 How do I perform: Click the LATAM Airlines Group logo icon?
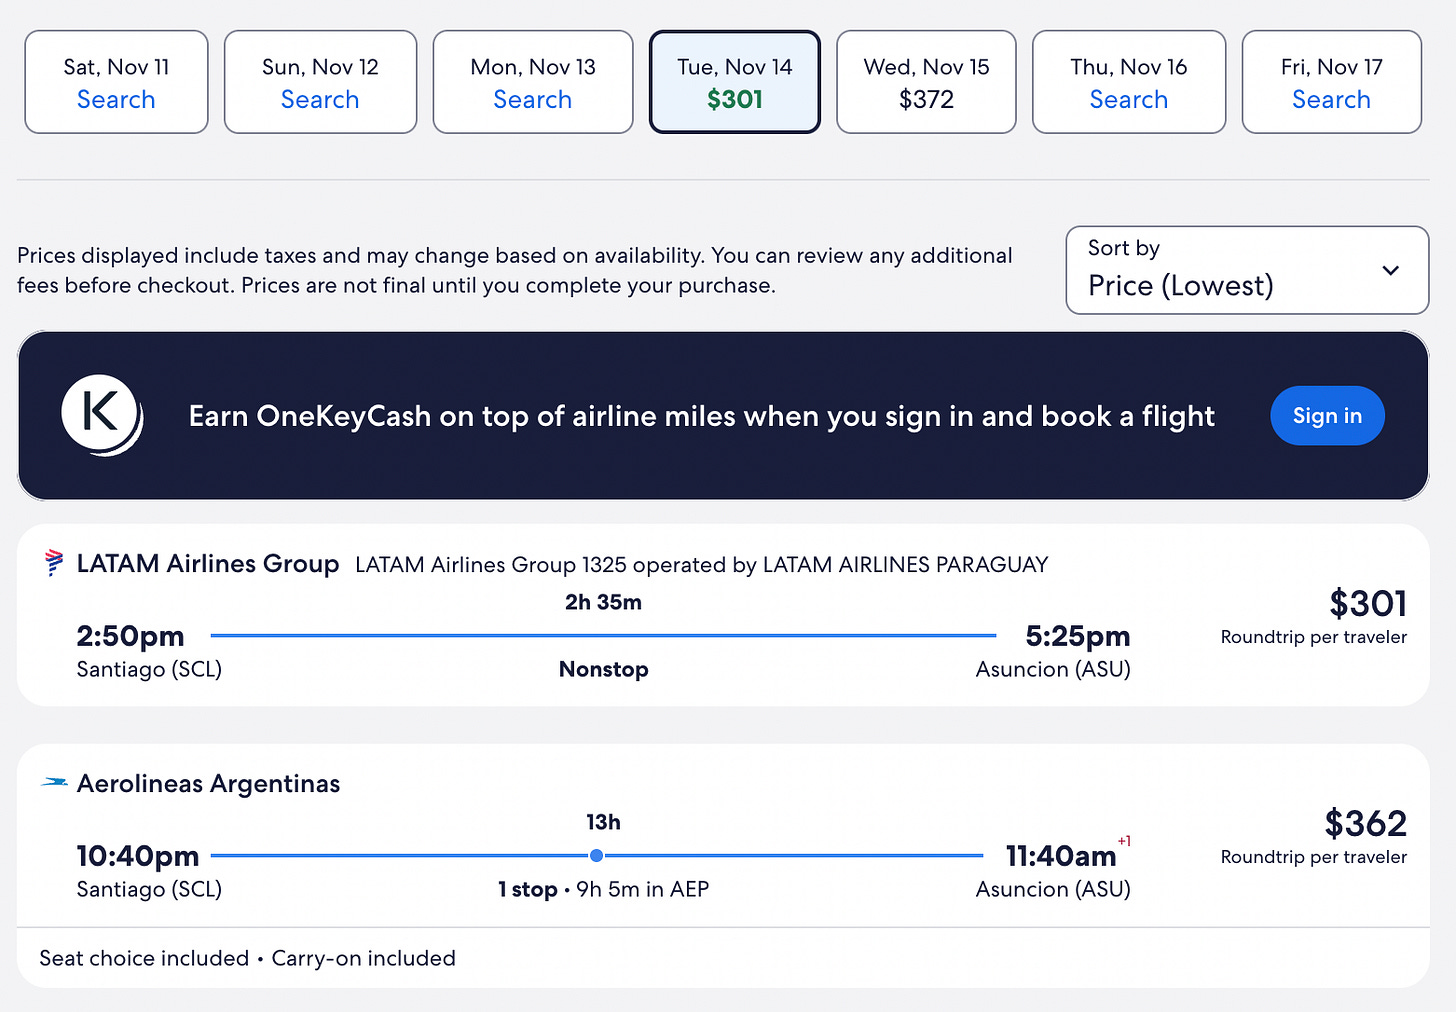(x=54, y=563)
